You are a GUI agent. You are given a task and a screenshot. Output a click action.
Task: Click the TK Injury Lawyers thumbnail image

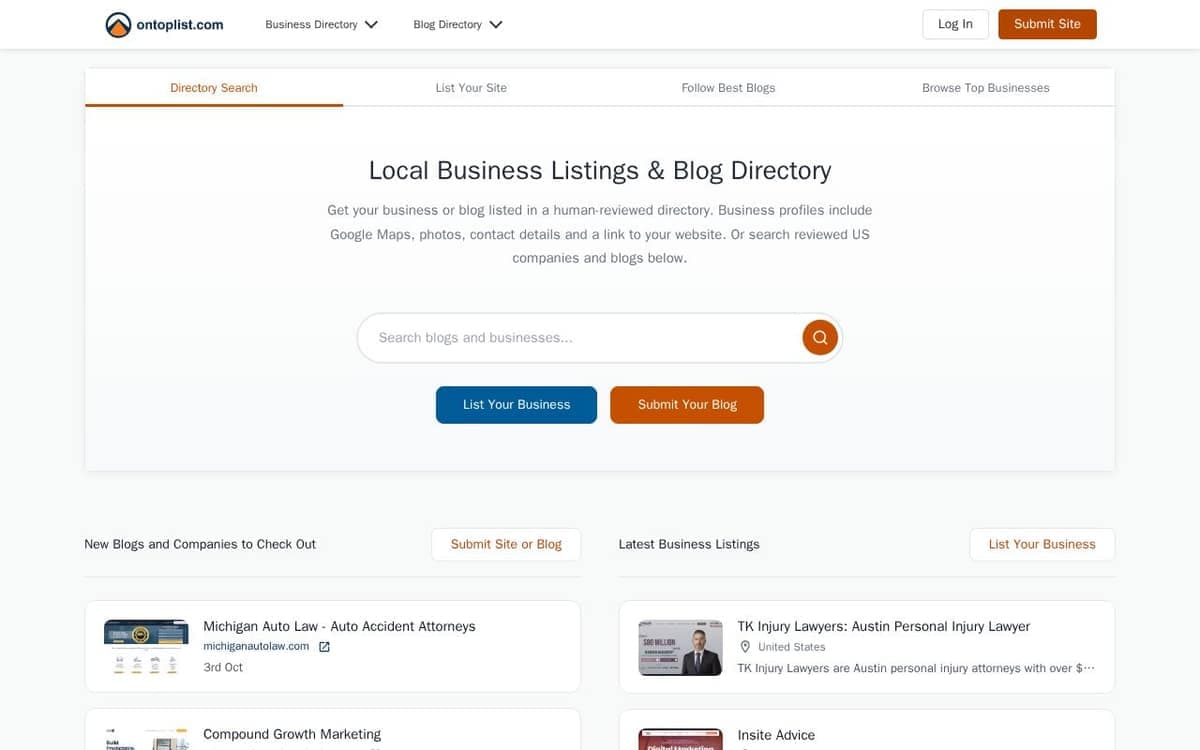[680, 647]
